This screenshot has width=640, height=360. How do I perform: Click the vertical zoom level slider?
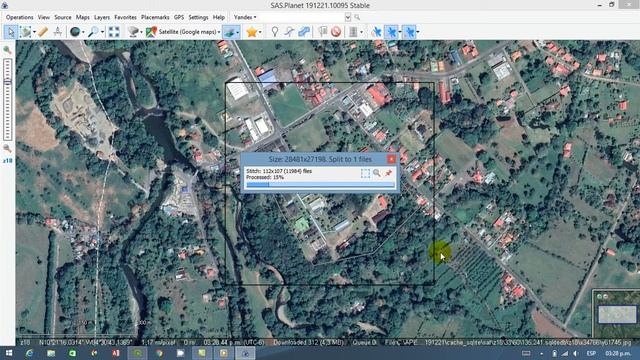point(7,100)
